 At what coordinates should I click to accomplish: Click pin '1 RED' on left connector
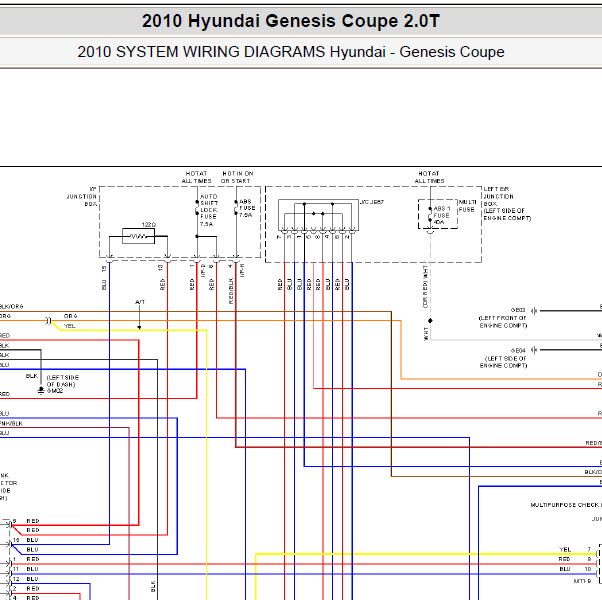[26, 559]
